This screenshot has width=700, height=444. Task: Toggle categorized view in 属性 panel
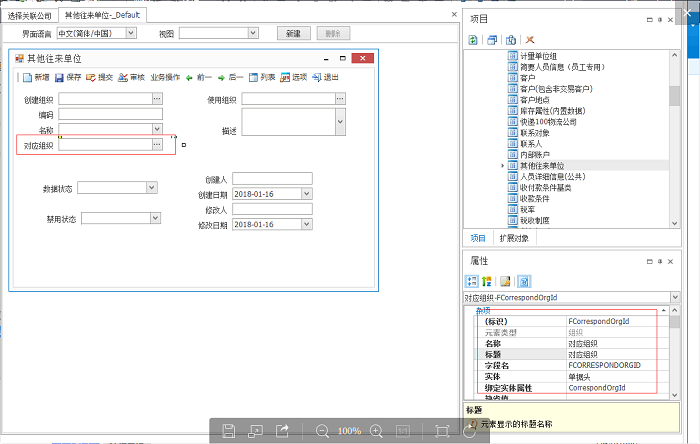[472, 281]
